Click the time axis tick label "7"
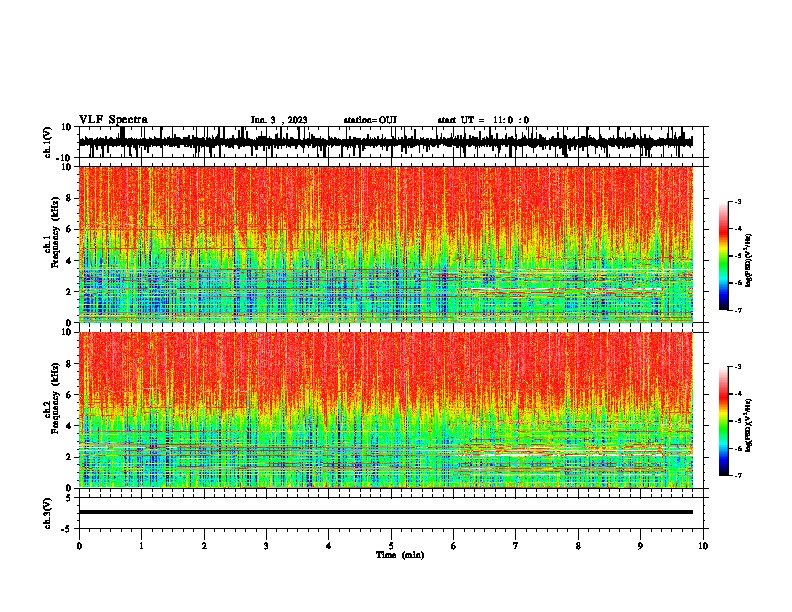 (516, 546)
